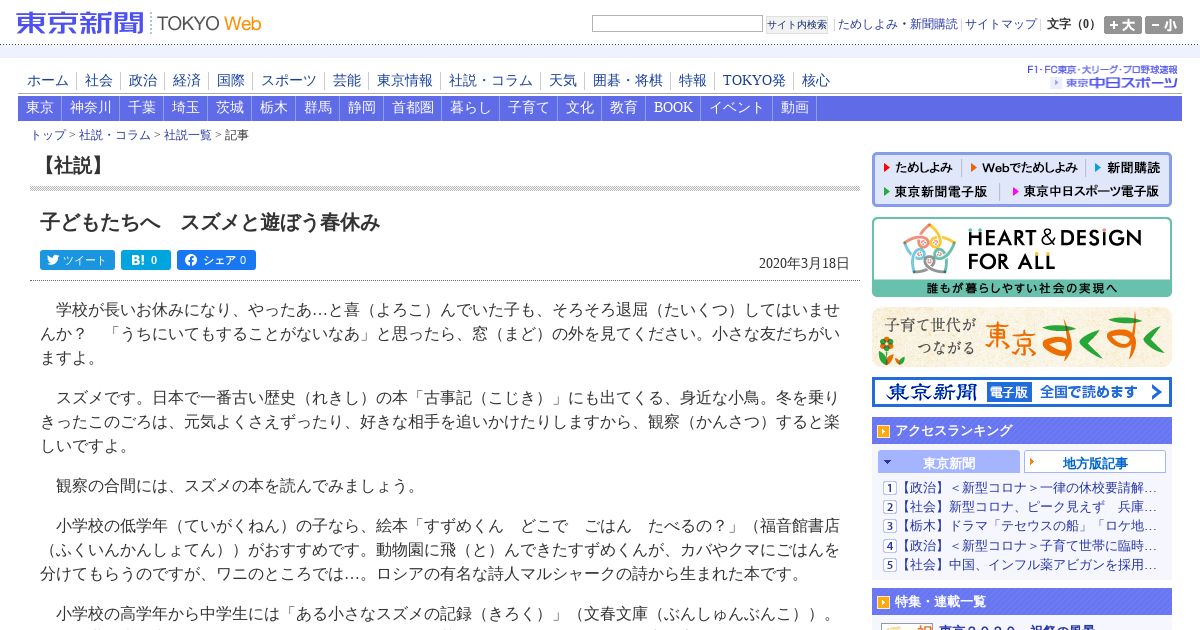Image resolution: width=1200 pixels, height=630 pixels.
Task: Go to 社説・コラム in the breadcrumb
Action: (115, 135)
